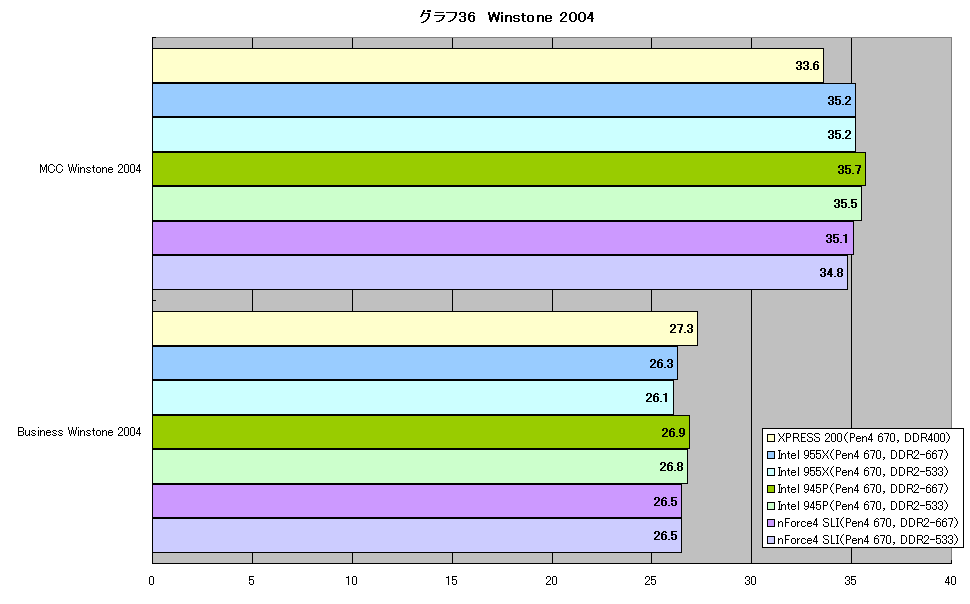Select the bar labeled 34.8
This screenshot has width=970, height=604.
click(500, 272)
